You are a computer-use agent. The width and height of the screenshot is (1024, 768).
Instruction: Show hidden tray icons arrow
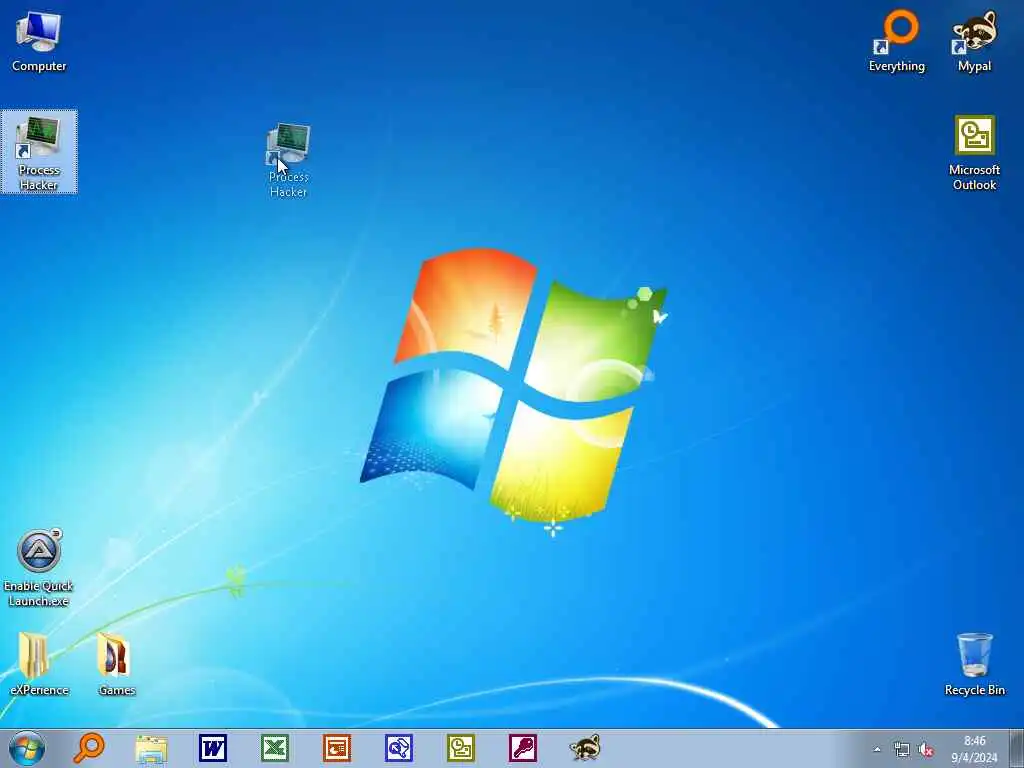877,750
